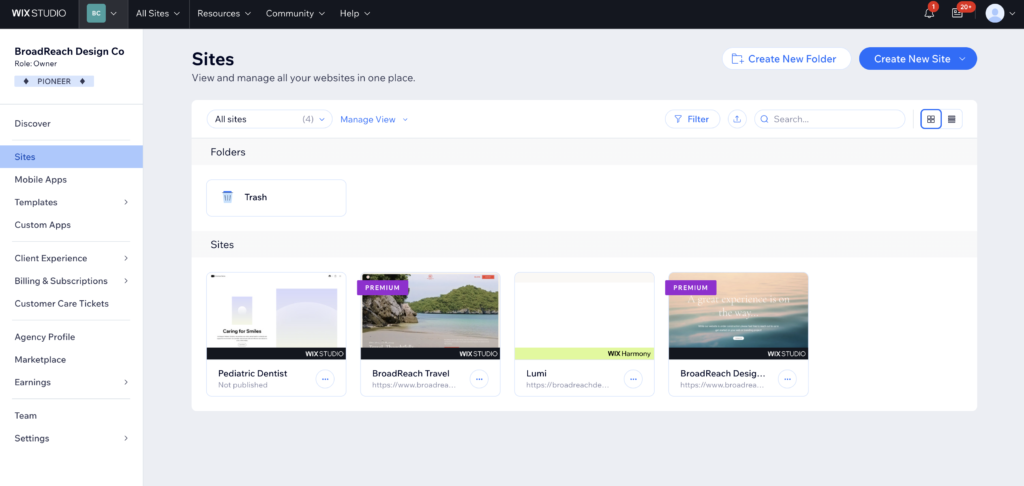Click the Filter button
1024x486 pixels.
692,120
